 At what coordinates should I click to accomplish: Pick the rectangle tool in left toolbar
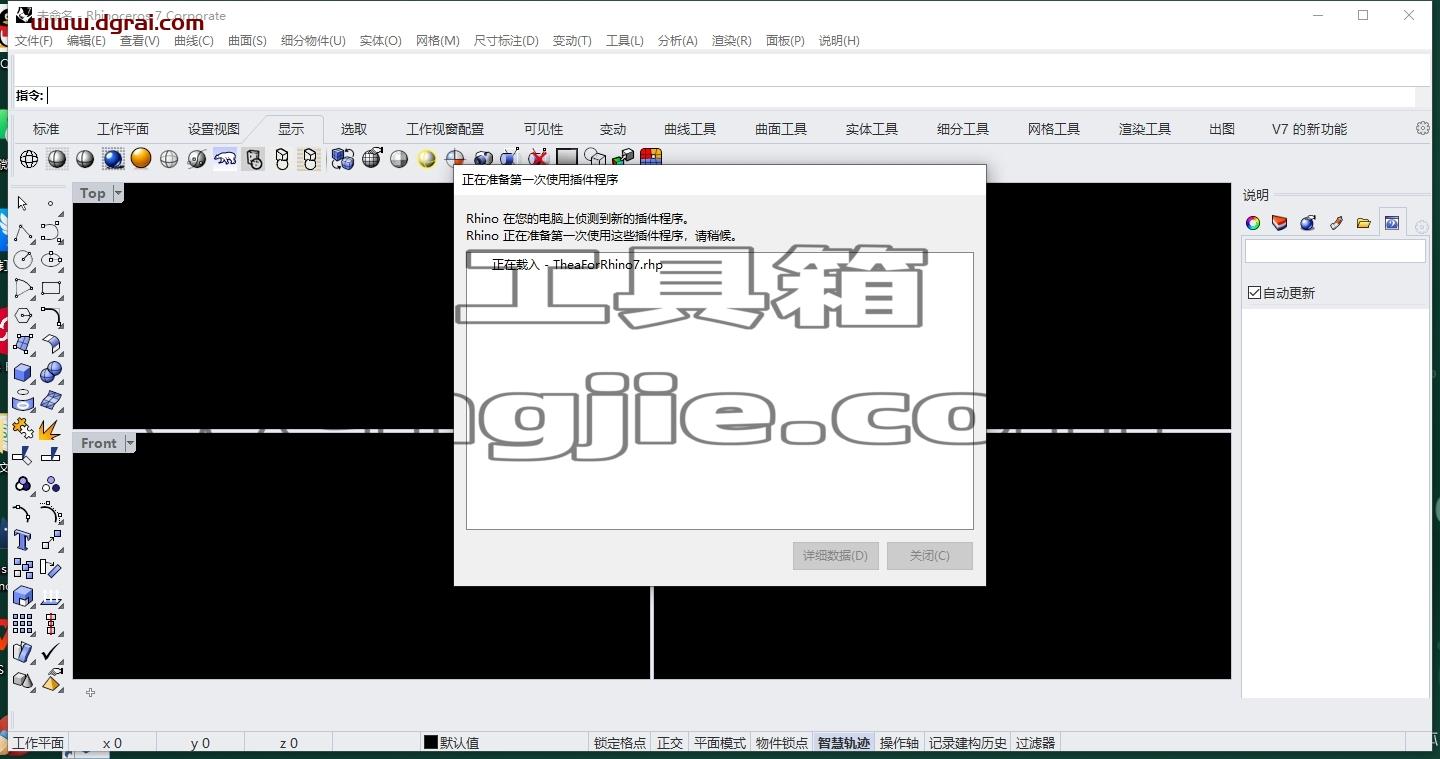(51, 288)
